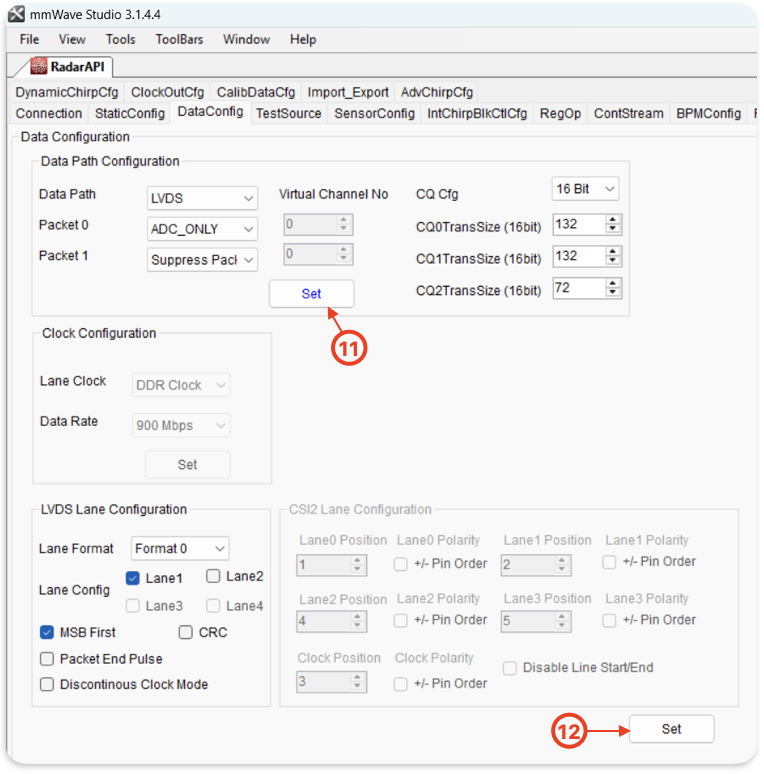
Task: Toggle Lane0 Polarity Pin Order checkbox
Action: pyautogui.click(x=401, y=564)
